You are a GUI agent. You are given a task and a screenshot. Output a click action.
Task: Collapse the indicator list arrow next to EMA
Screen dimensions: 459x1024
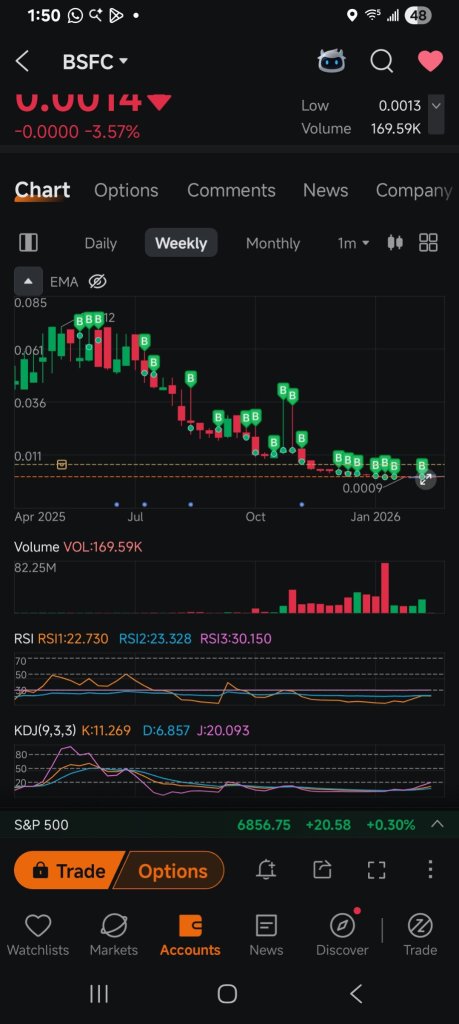(28, 281)
